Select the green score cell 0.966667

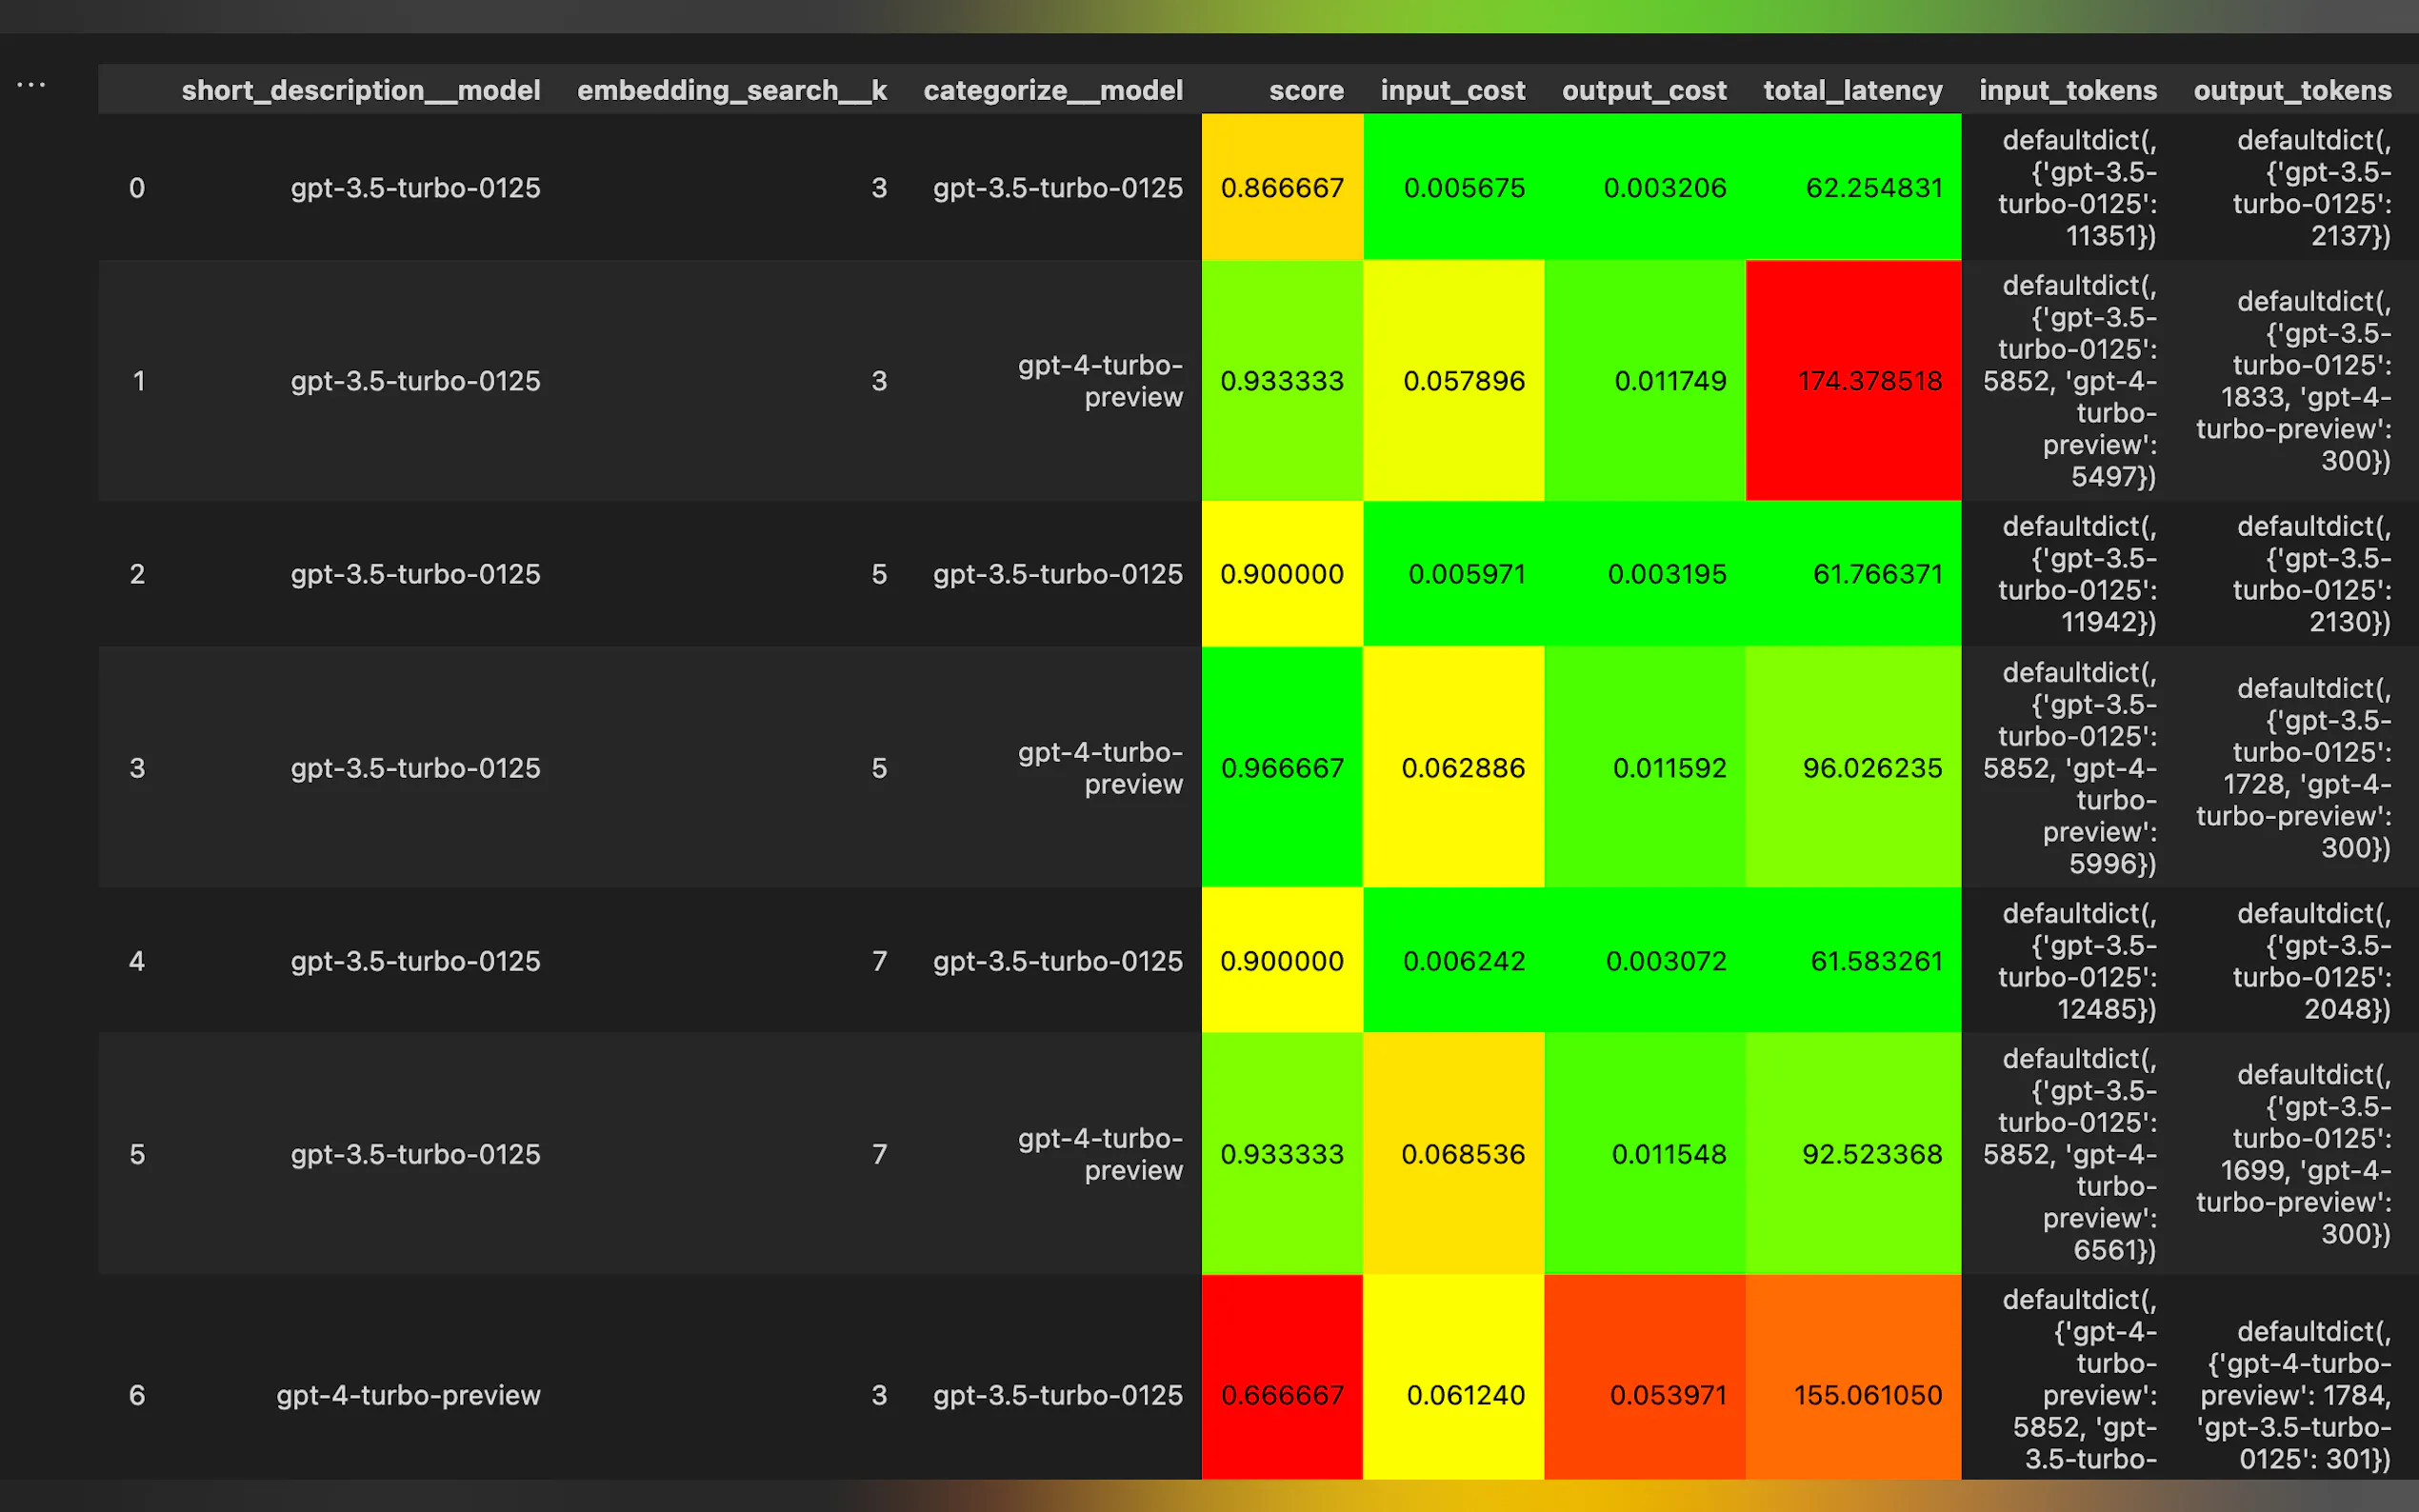pyautogui.click(x=1282, y=768)
